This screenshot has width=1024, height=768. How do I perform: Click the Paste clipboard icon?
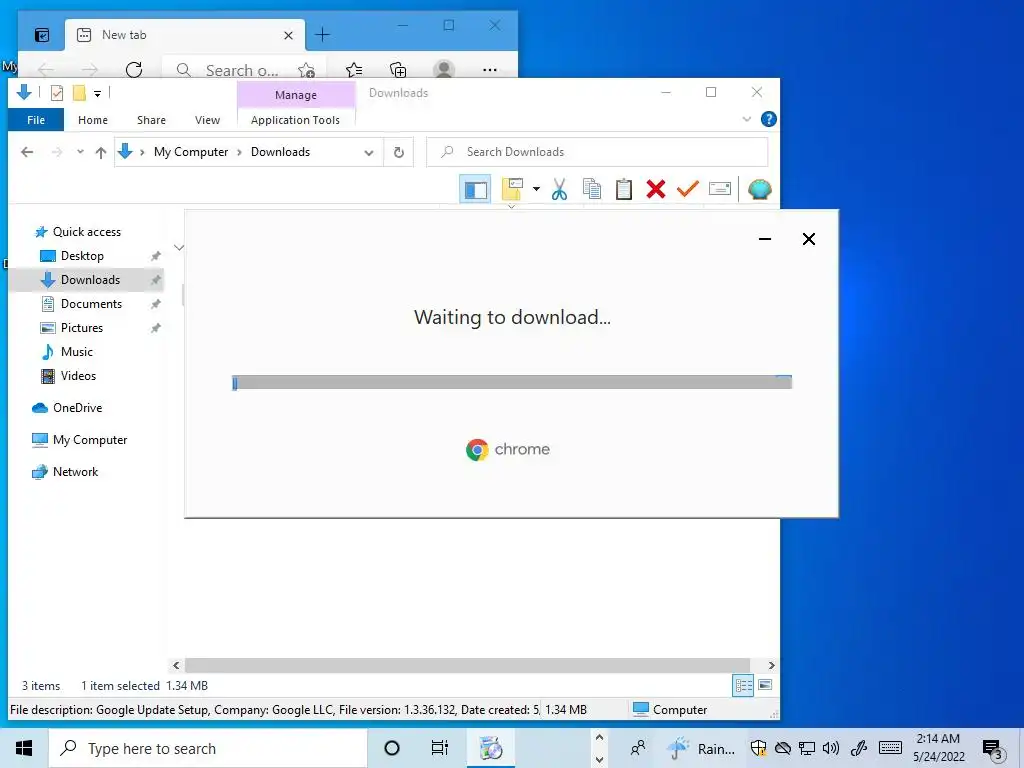[624, 189]
